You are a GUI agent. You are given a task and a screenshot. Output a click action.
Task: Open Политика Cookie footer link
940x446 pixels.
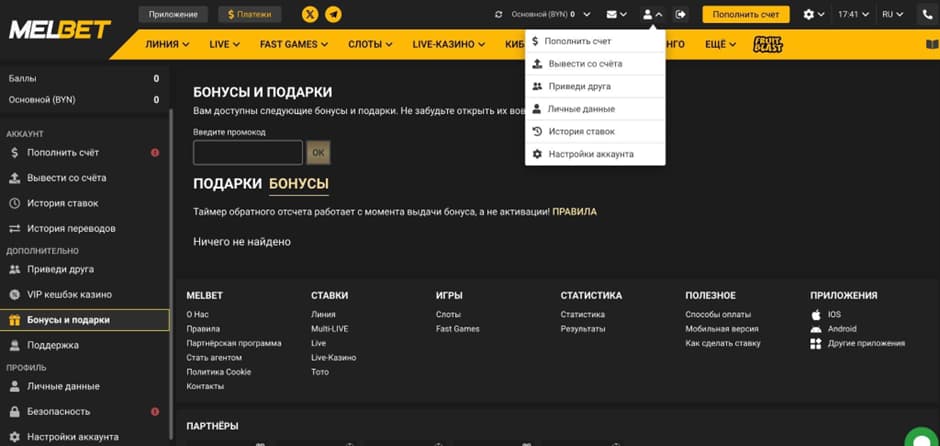coord(219,372)
